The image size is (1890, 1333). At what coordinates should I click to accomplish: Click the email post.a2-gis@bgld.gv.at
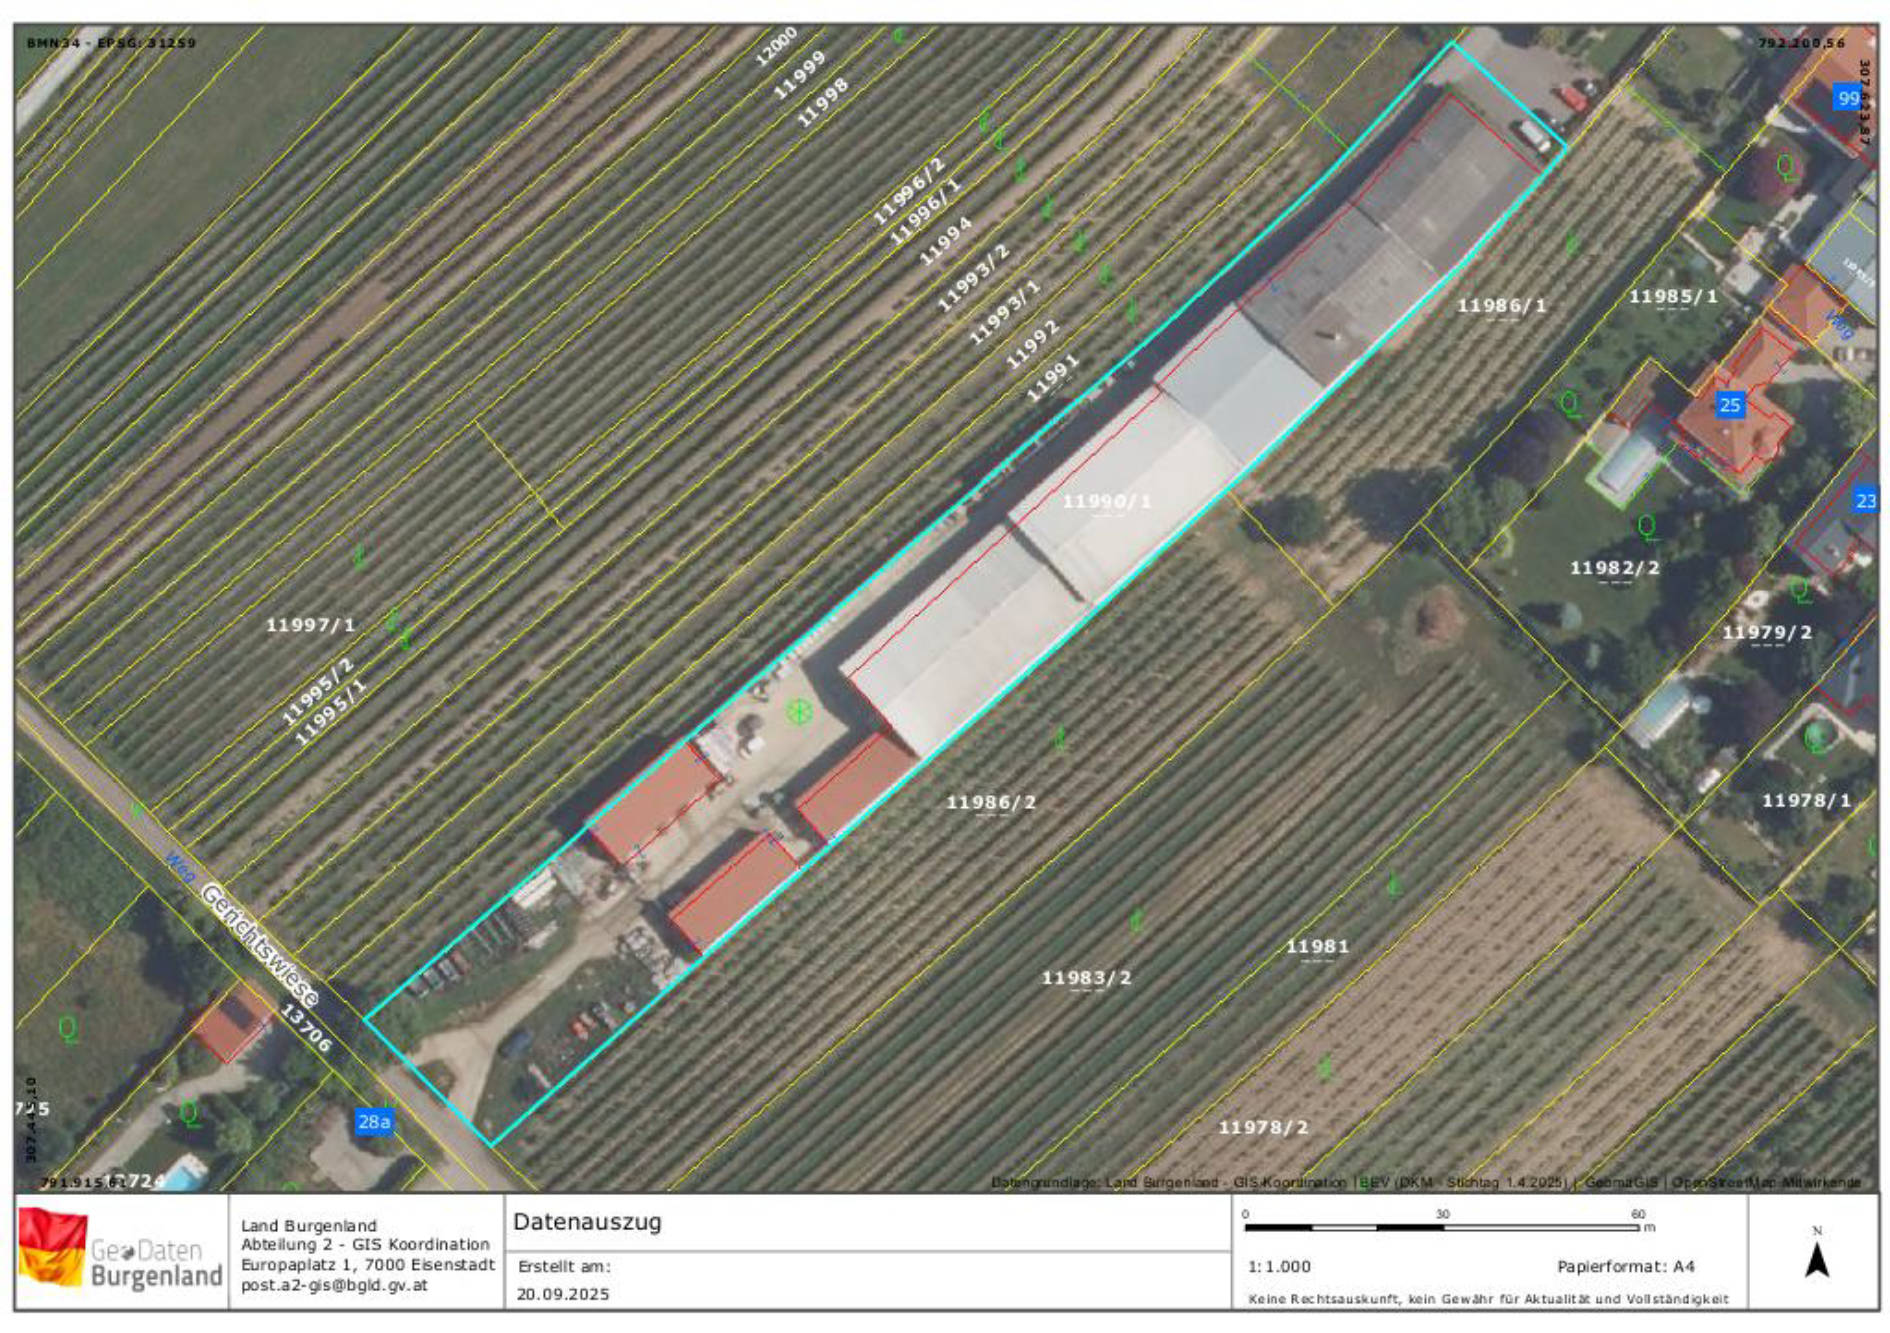pyautogui.click(x=334, y=1285)
